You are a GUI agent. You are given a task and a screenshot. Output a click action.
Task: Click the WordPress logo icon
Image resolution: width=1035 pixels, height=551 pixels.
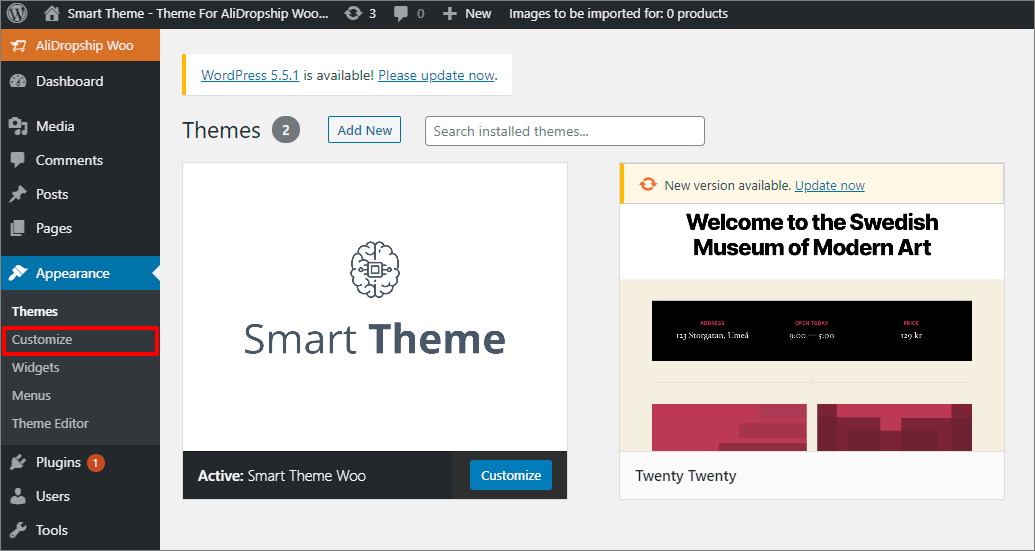[x=18, y=14]
